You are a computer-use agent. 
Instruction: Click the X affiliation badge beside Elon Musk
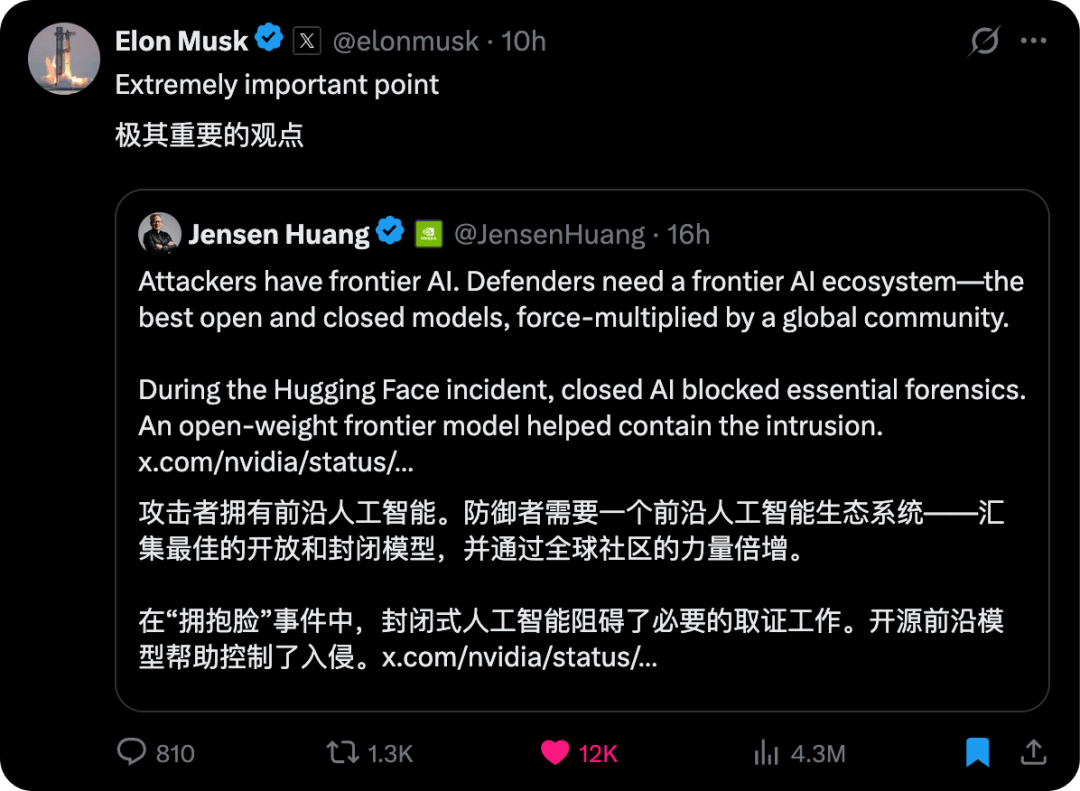click(x=307, y=41)
